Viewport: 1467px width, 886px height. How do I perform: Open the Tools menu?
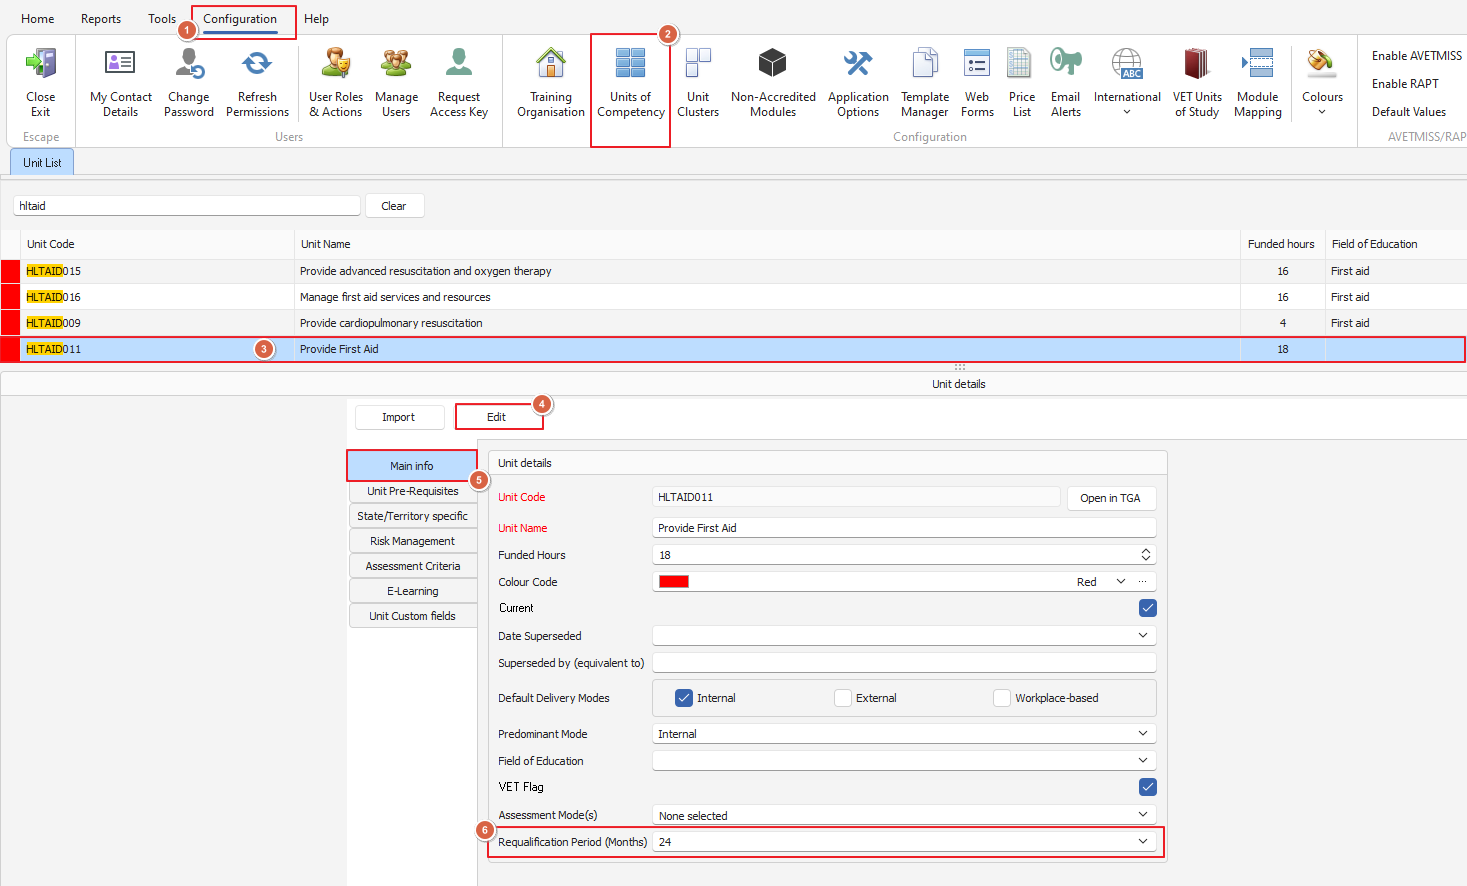click(x=162, y=19)
